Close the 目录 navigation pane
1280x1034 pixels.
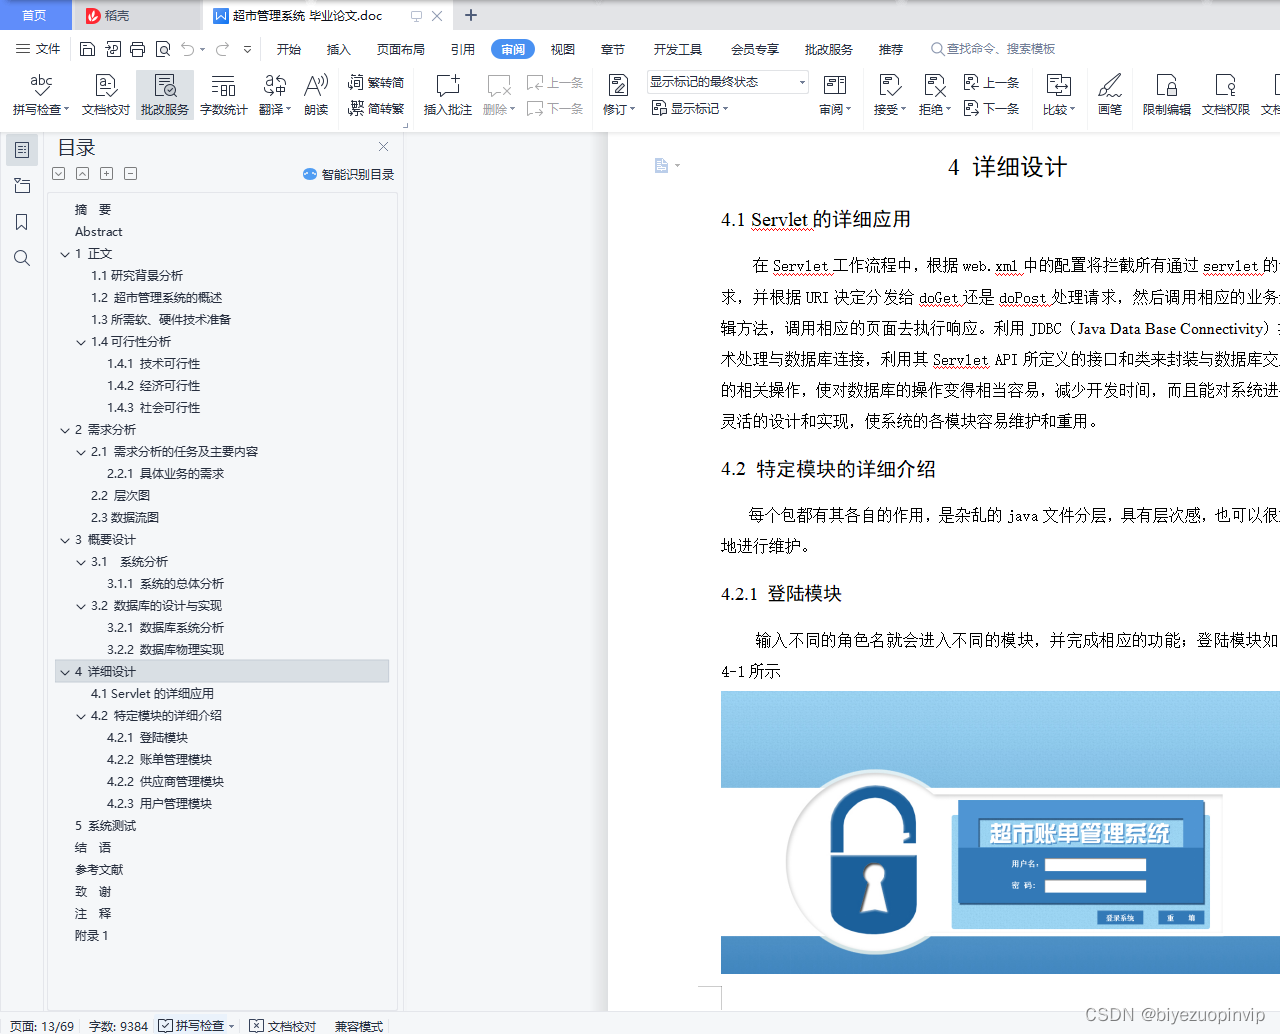click(383, 147)
